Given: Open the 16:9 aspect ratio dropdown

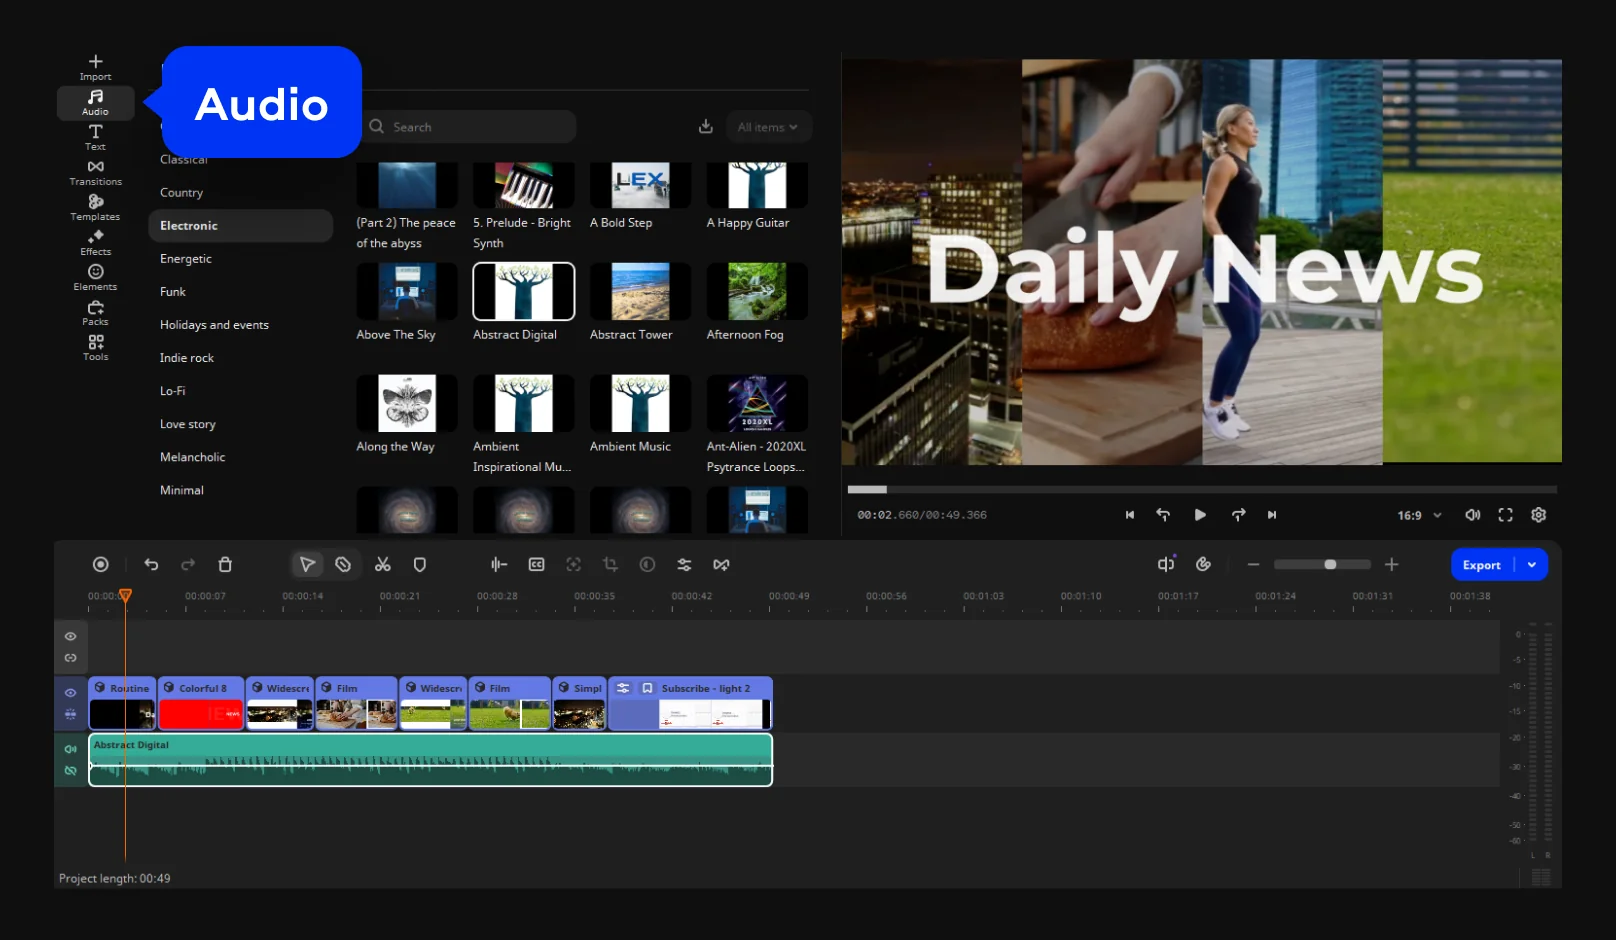Looking at the screenshot, I should [x=1419, y=515].
